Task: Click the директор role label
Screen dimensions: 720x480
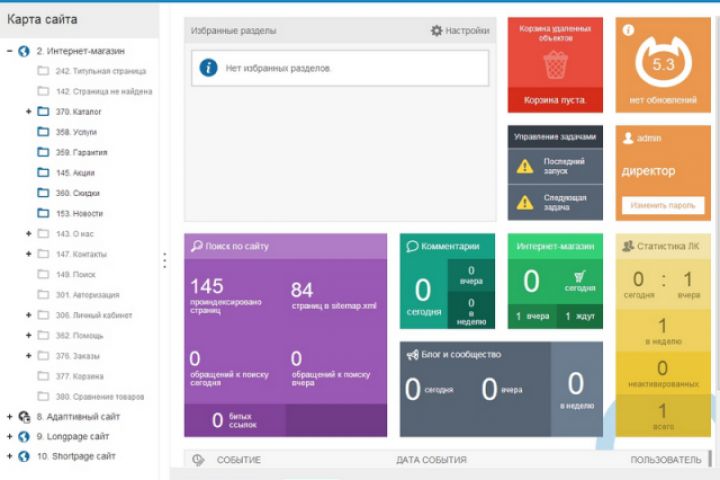Action: [x=648, y=171]
